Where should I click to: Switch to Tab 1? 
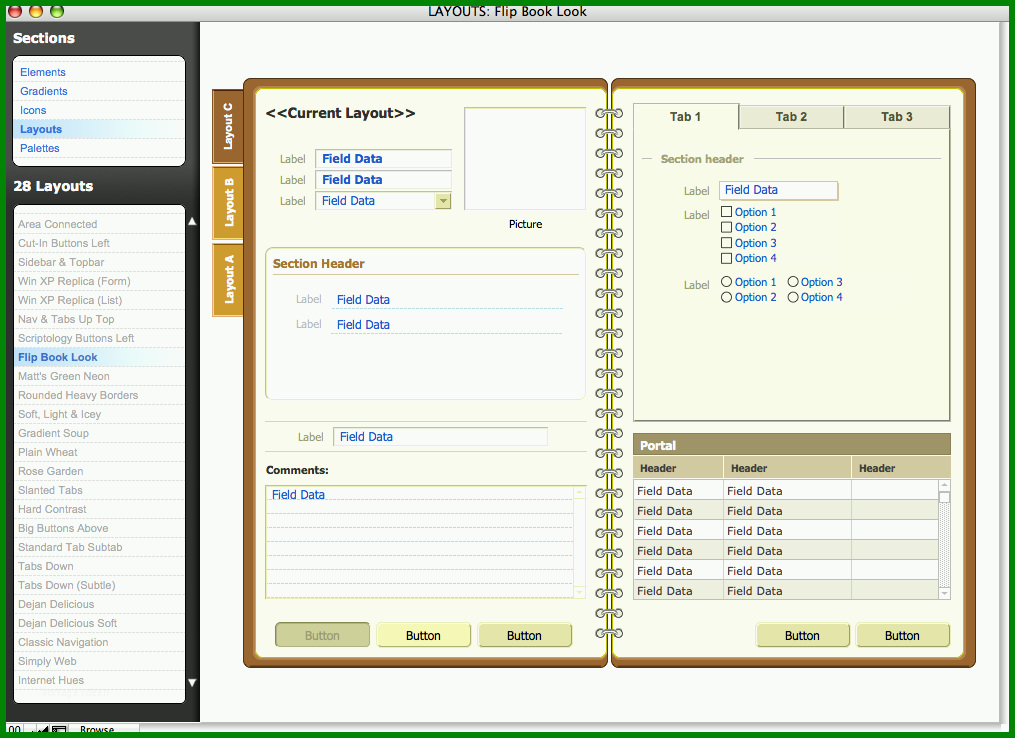[x=686, y=117]
